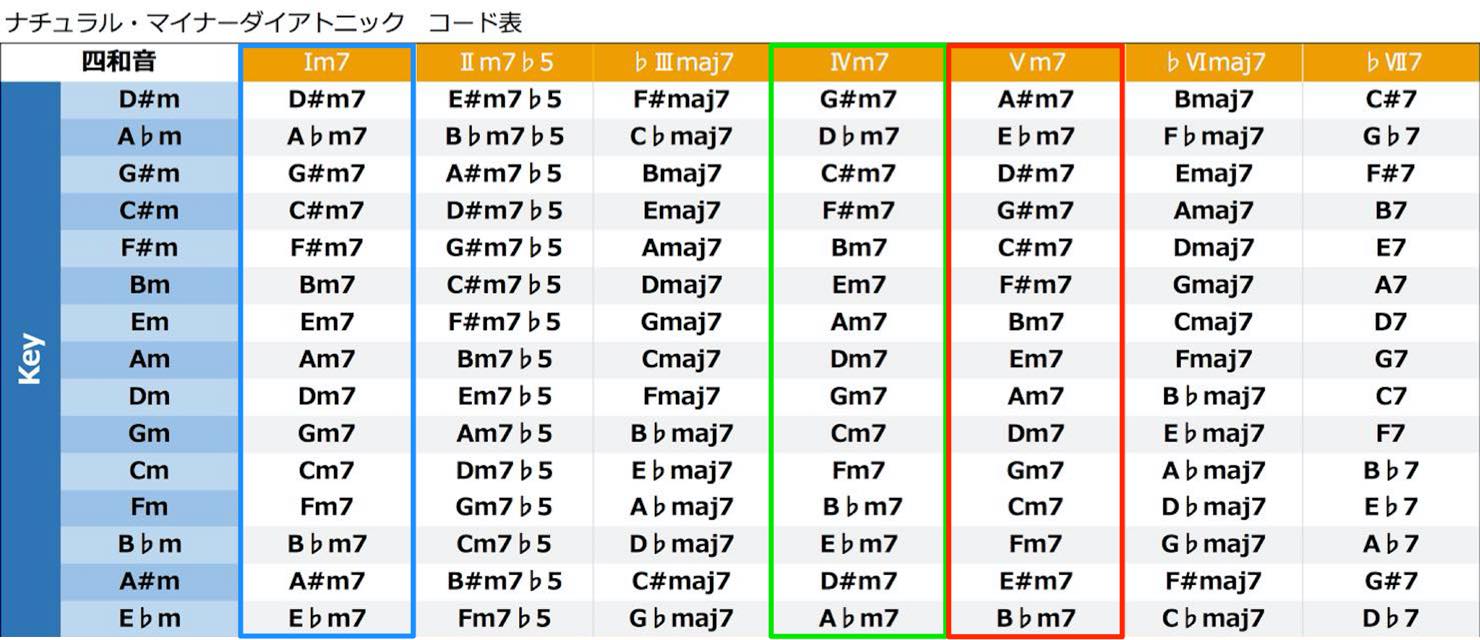The image size is (1480, 640).
Task: Click the Cm7♭5 chord cell
Action: [x=504, y=544]
